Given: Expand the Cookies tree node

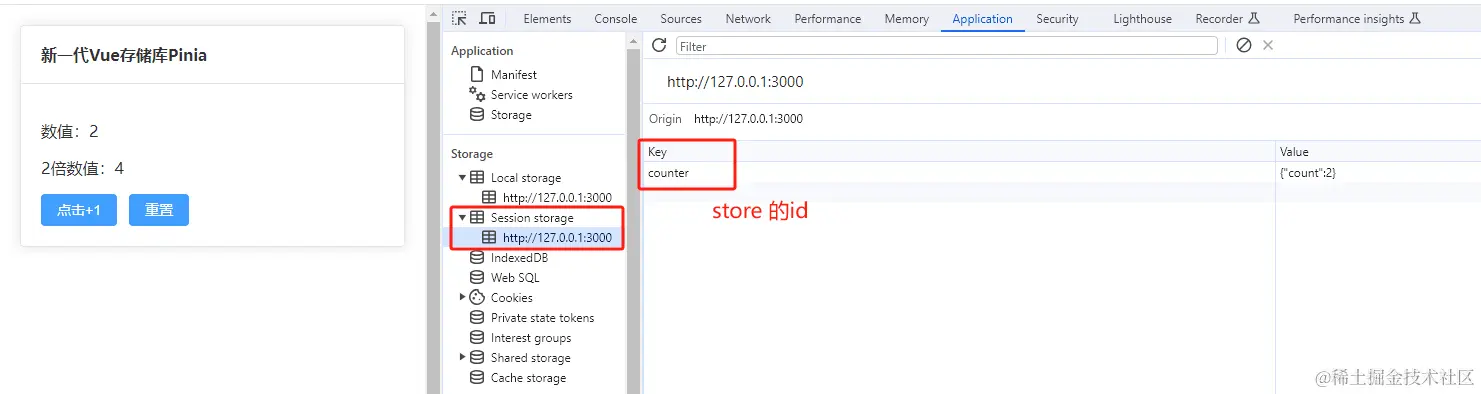Looking at the screenshot, I should pyautogui.click(x=463, y=298).
